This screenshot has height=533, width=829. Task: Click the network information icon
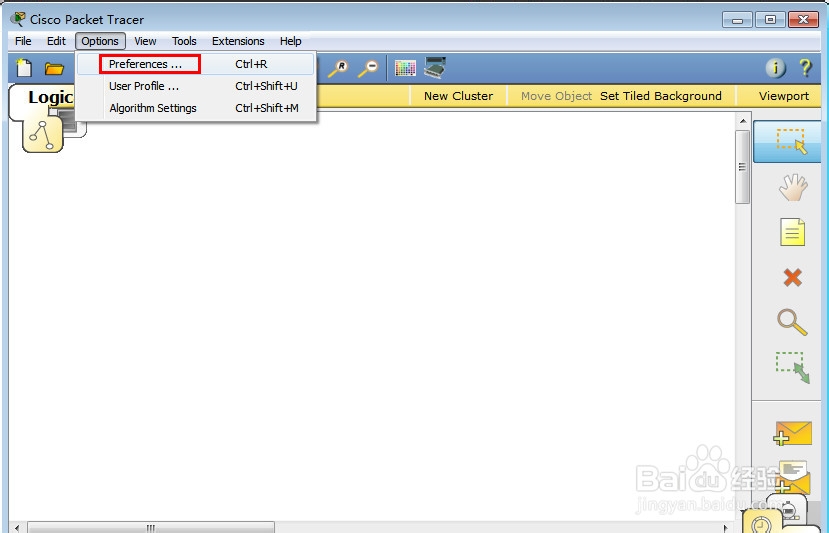[x=775, y=68]
